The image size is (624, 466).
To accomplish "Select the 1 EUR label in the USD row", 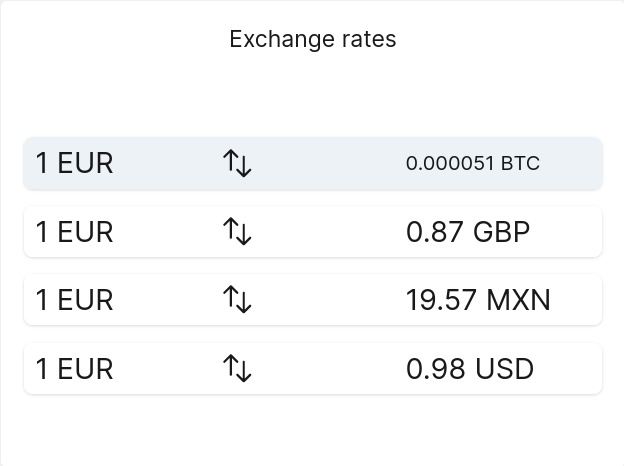I will click(74, 369).
